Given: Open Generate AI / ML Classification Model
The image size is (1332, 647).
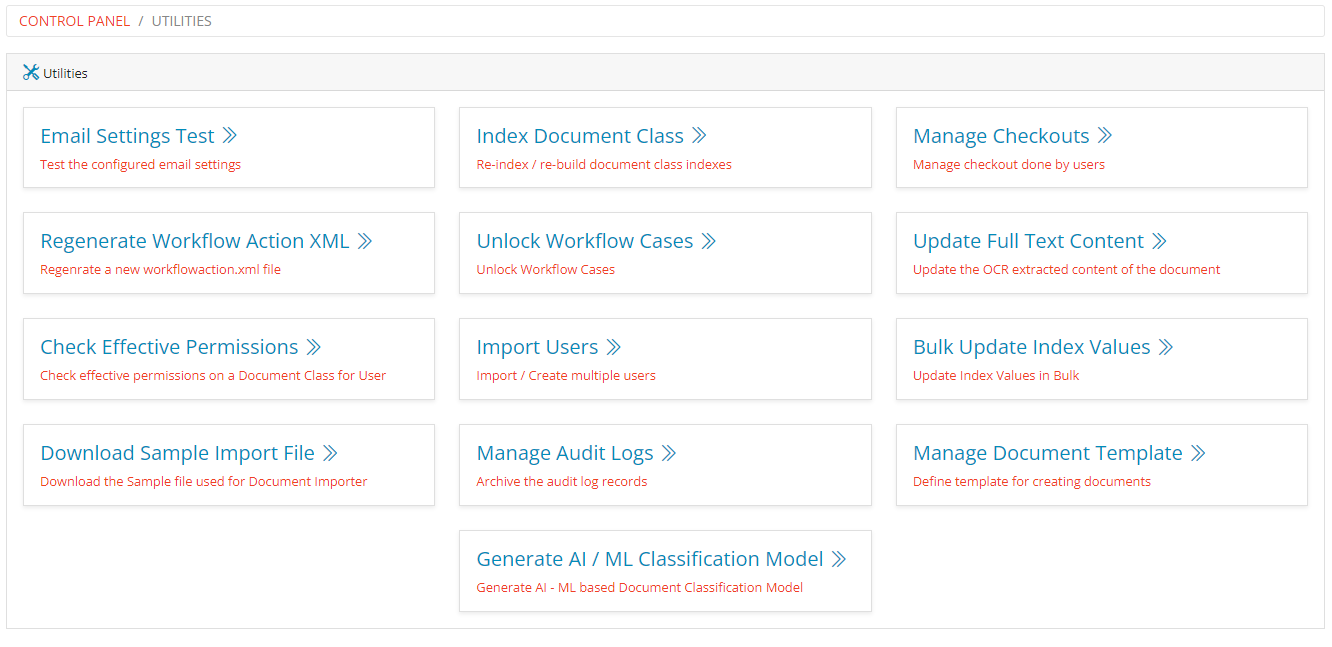Looking at the screenshot, I should coord(649,559).
